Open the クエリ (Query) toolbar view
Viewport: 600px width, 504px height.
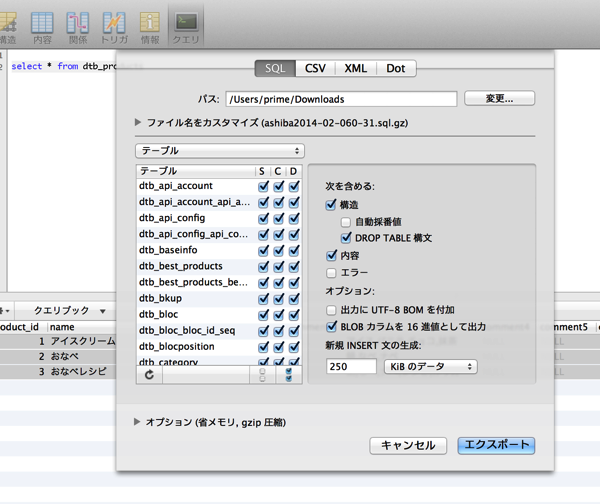(x=186, y=27)
